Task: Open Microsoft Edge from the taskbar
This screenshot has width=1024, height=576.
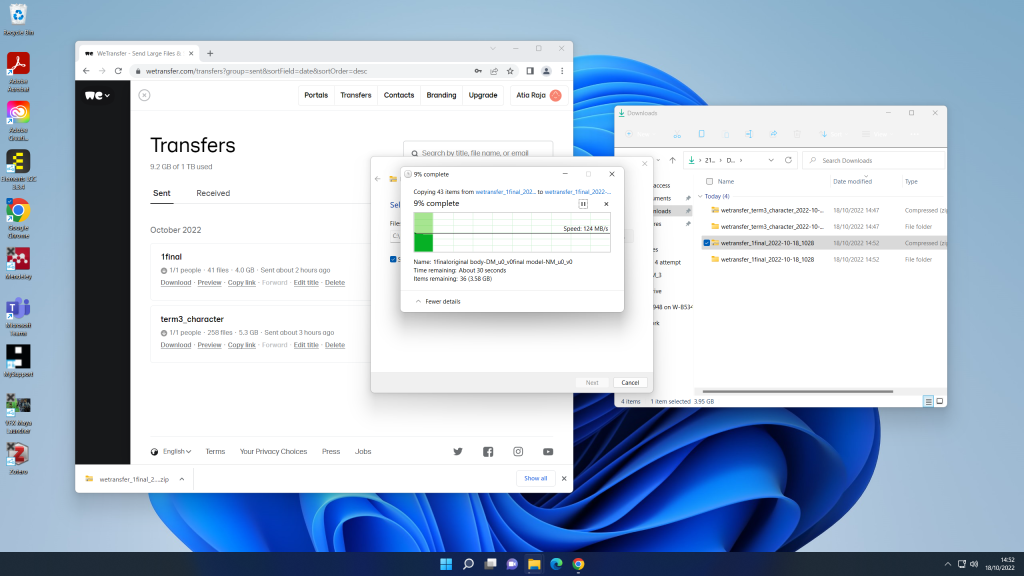Action: [x=556, y=564]
